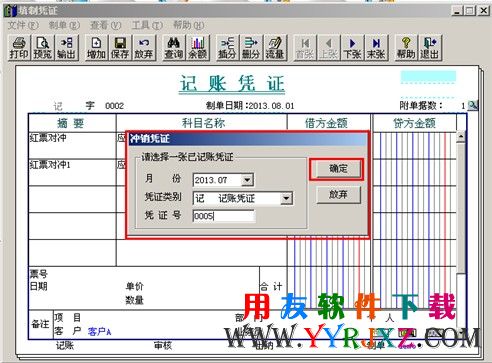The height and width of the screenshot is (363, 492).
Task: Minimize the 填制凭证 window
Action: coord(457,11)
